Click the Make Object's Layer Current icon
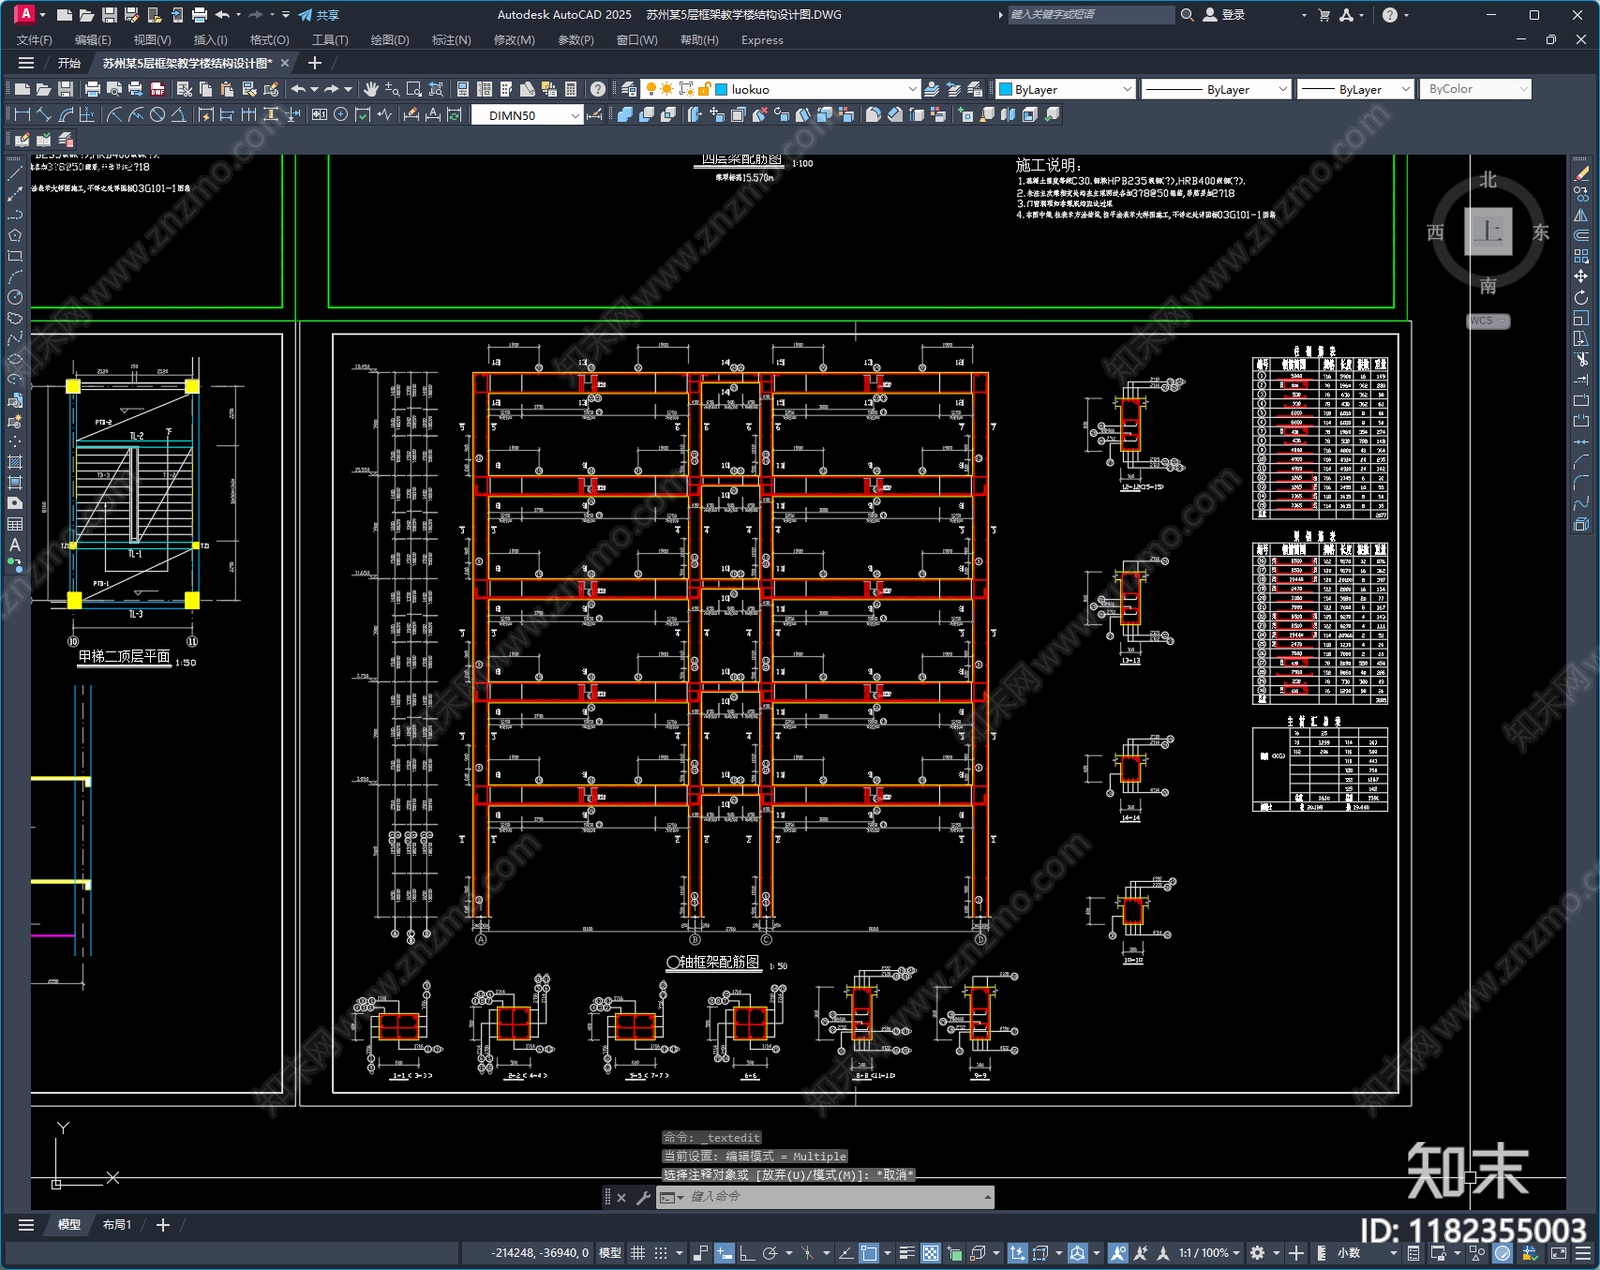 tap(931, 89)
